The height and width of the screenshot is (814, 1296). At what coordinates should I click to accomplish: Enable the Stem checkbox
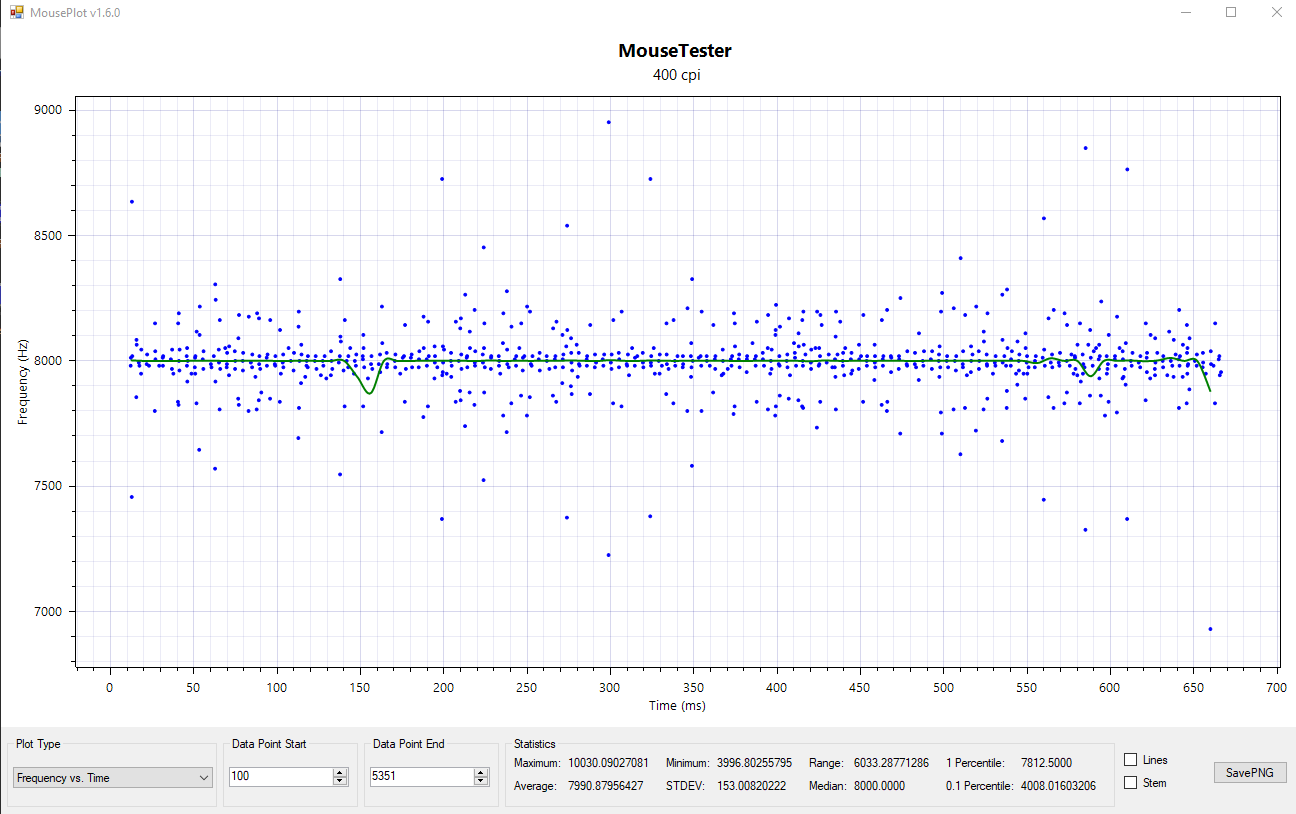[1131, 783]
